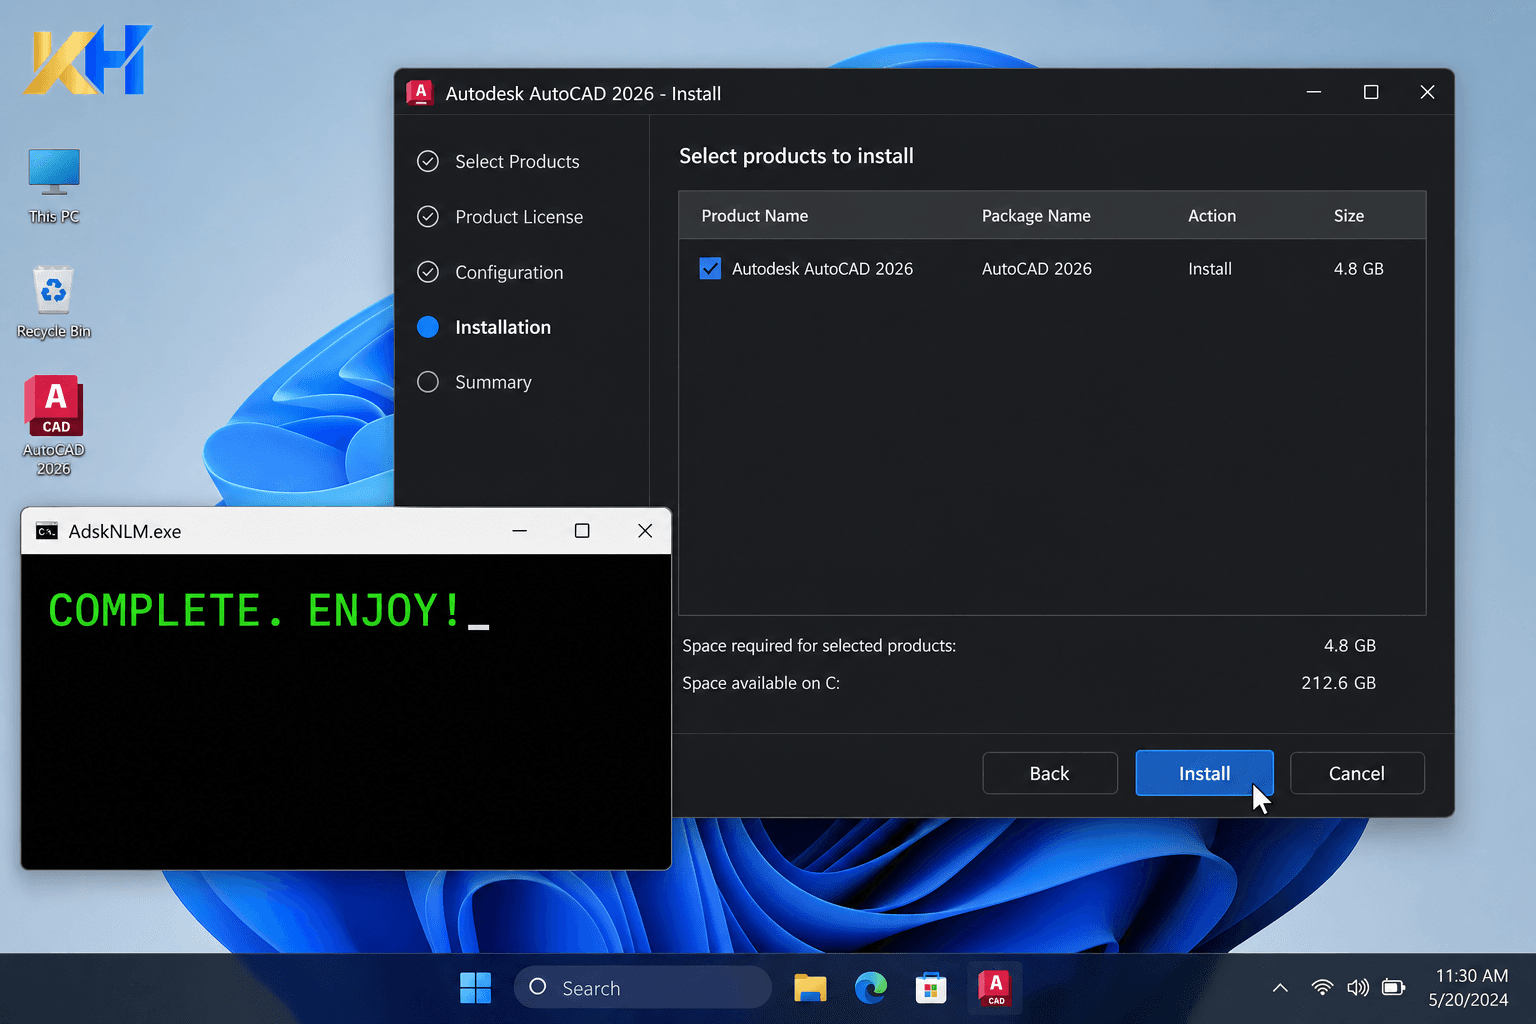1536x1024 pixels.
Task: Click the AutoCAD logo in installer title bar
Action: (420, 93)
